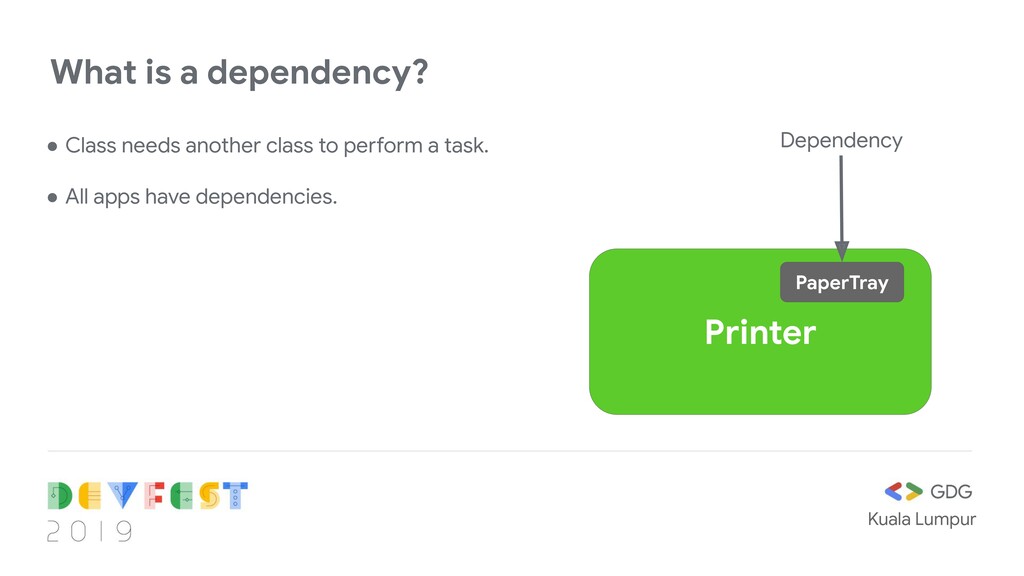The width and height of the screenshot is (1024, 576).
Task: Select the gray PaperTray box
Action: point(842,282)
